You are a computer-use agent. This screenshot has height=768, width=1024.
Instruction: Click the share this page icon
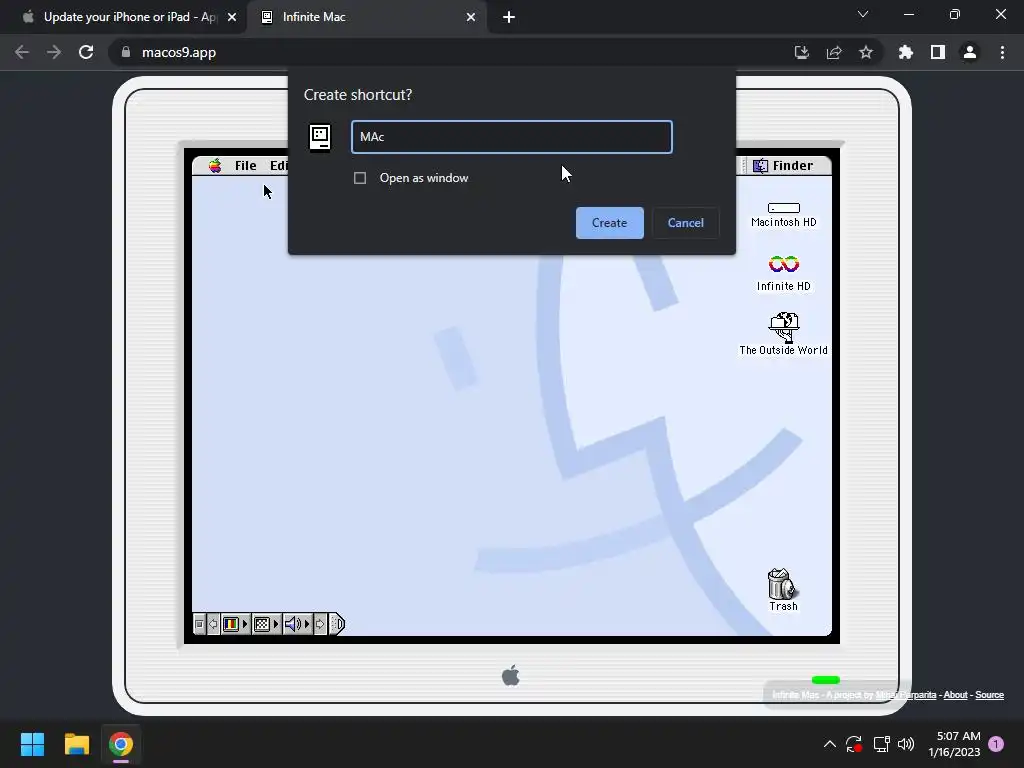click(x=834, y=52)
